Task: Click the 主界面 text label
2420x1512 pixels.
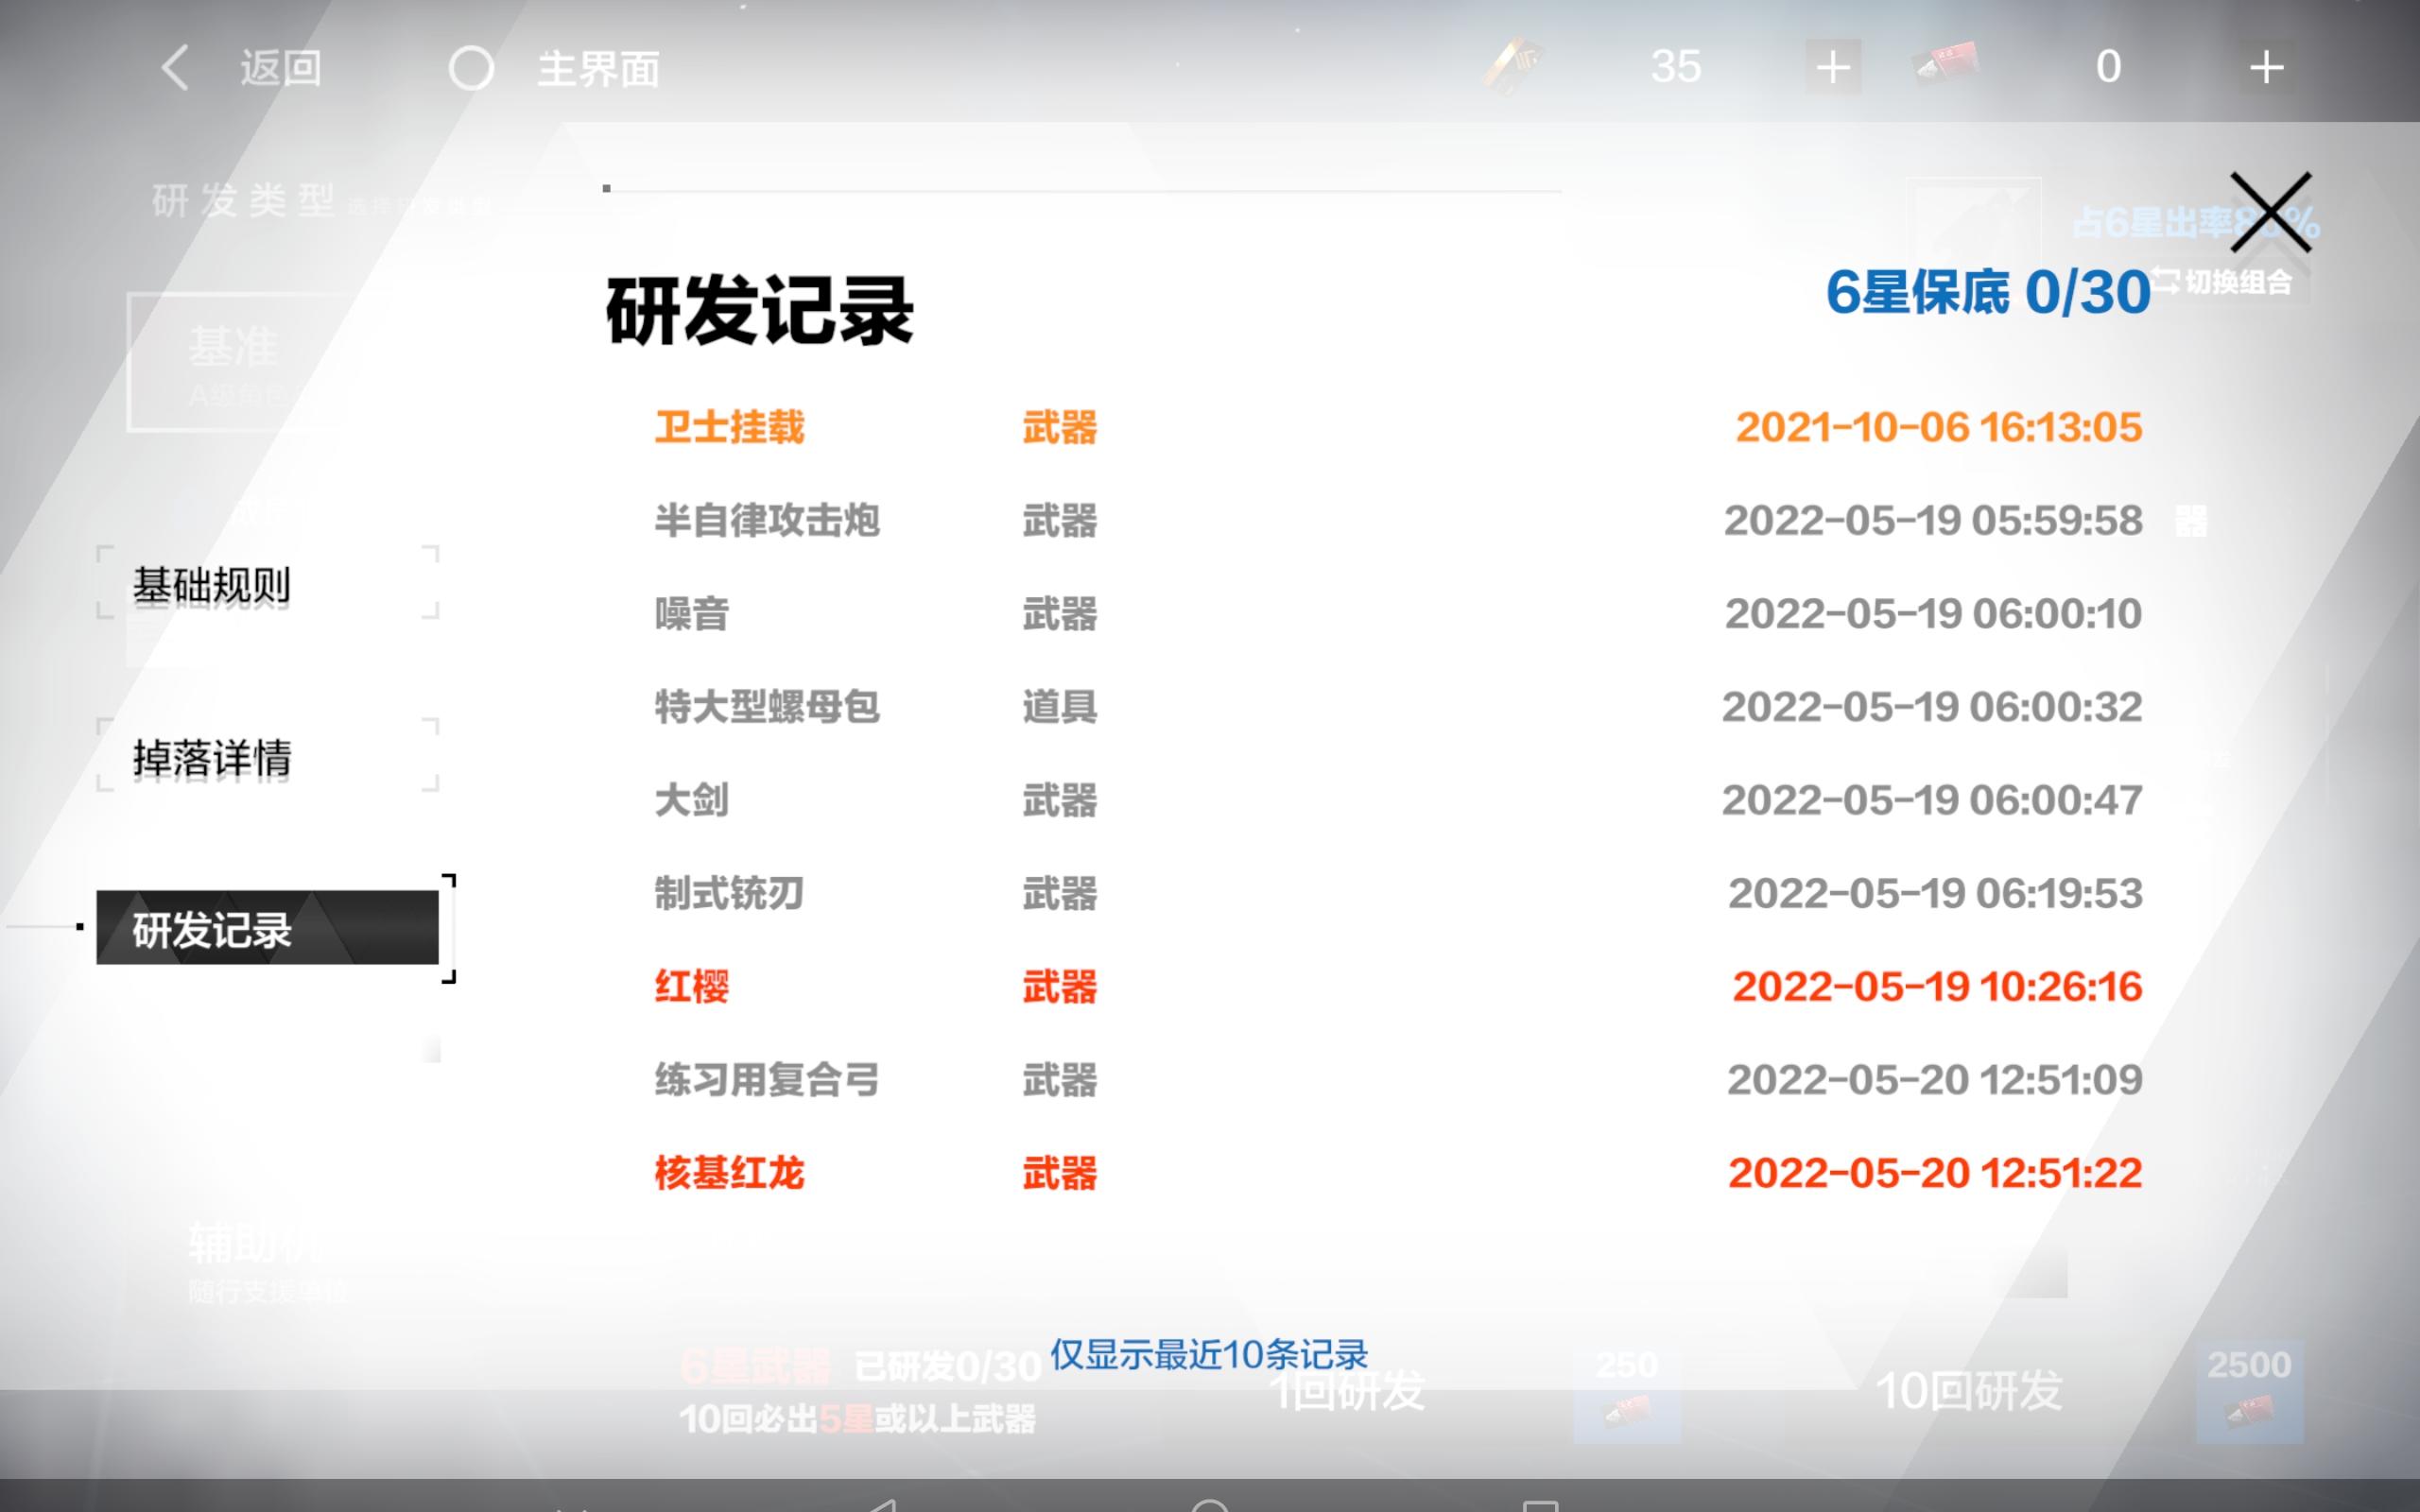Action: click(x=598, y=70)
